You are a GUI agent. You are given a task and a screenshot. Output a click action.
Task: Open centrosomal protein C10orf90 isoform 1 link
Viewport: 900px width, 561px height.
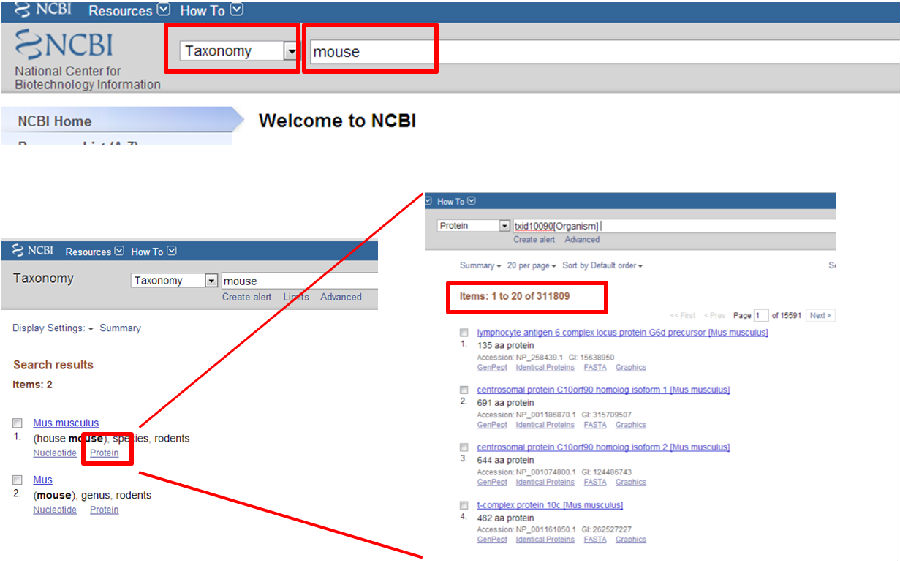(x=603, y=390)
